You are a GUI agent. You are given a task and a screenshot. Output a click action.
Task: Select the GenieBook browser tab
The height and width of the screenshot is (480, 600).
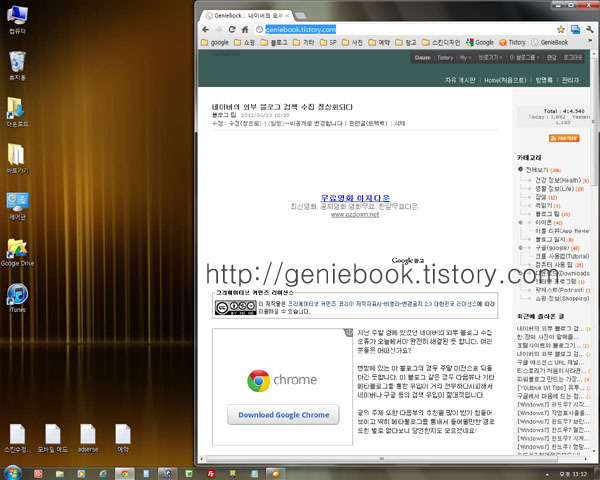[247, 16]
